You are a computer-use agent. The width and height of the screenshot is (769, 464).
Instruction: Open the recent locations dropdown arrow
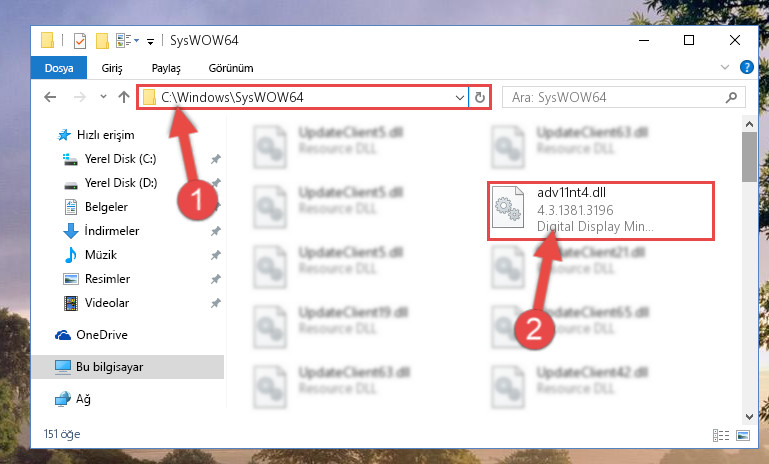pos(103,97)
